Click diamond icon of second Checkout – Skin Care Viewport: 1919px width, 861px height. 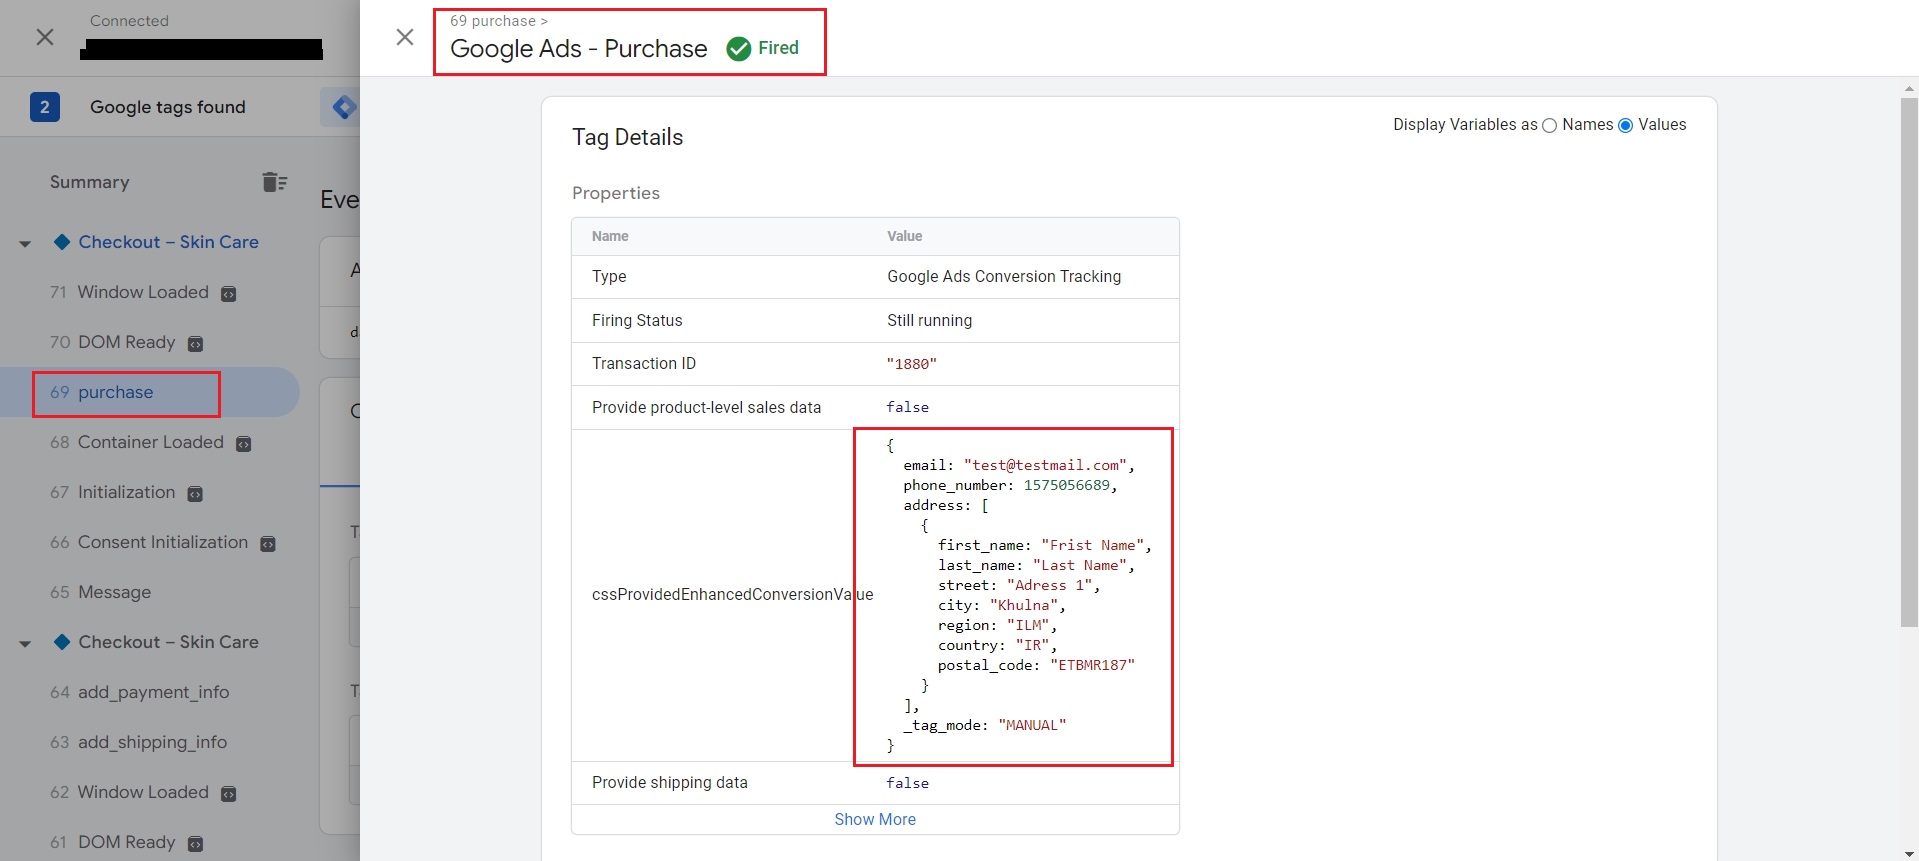point(62,642)
